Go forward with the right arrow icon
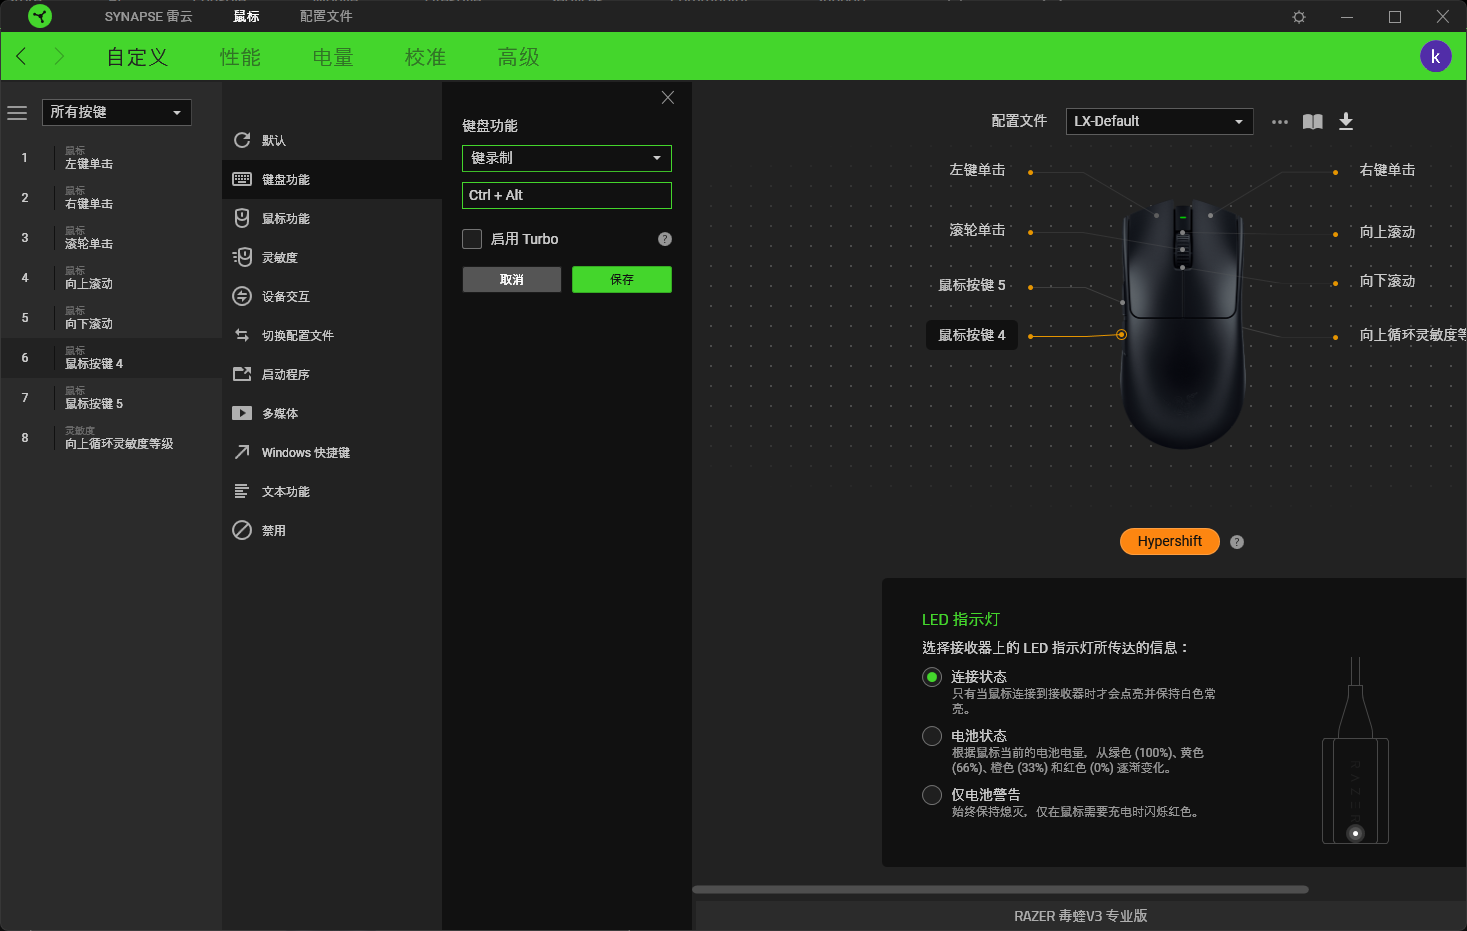This screenshot has width=1467, height=931. (x=59, y=56)
